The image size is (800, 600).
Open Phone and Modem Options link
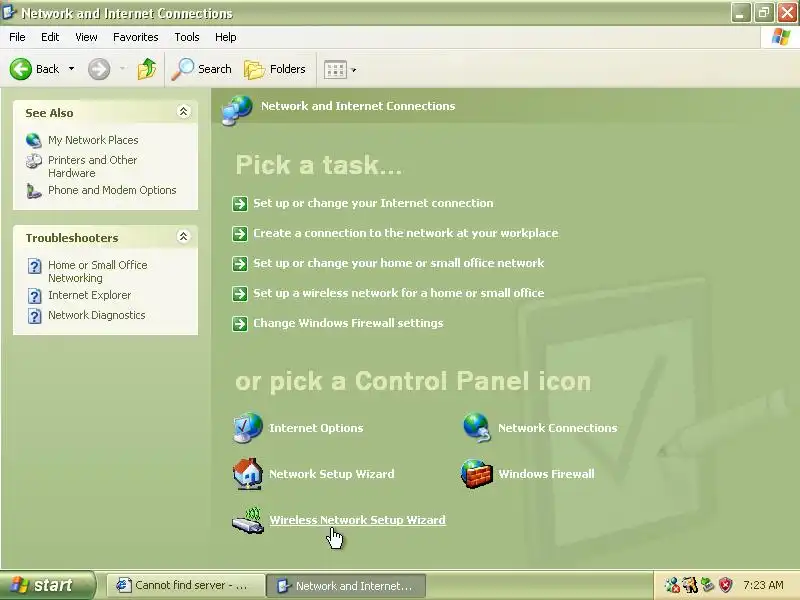(112, 190)
